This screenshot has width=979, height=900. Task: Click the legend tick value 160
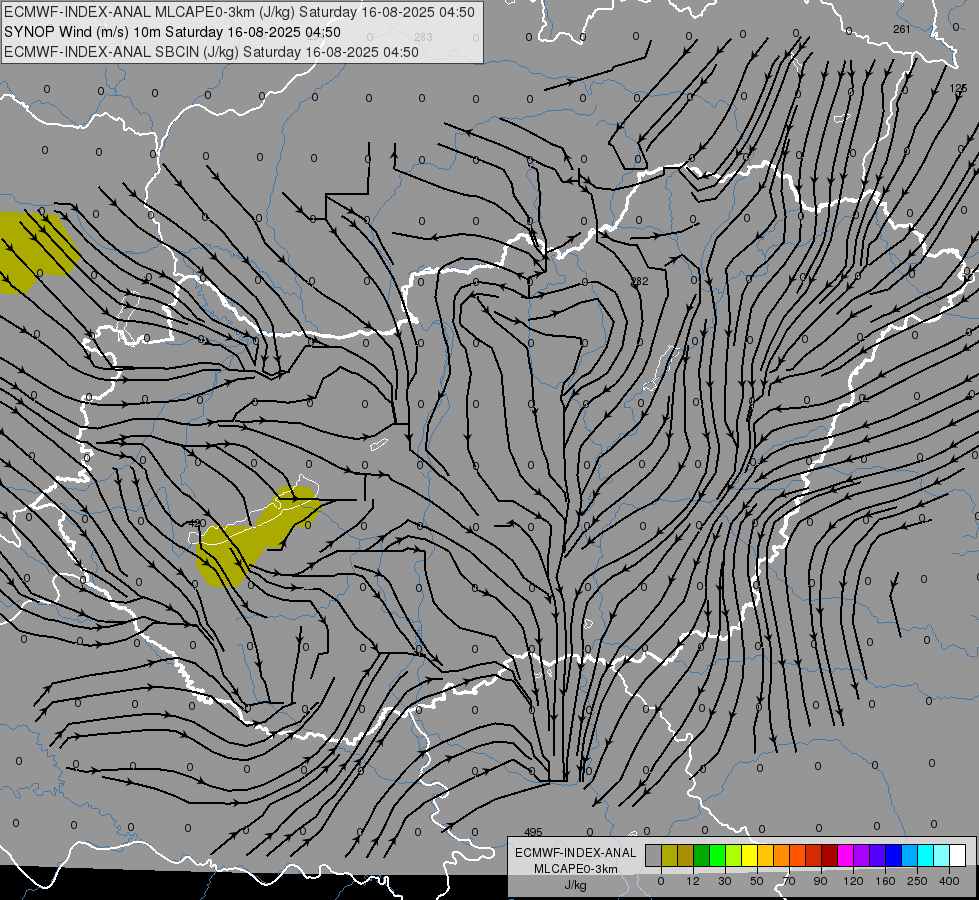pos(885,881)
